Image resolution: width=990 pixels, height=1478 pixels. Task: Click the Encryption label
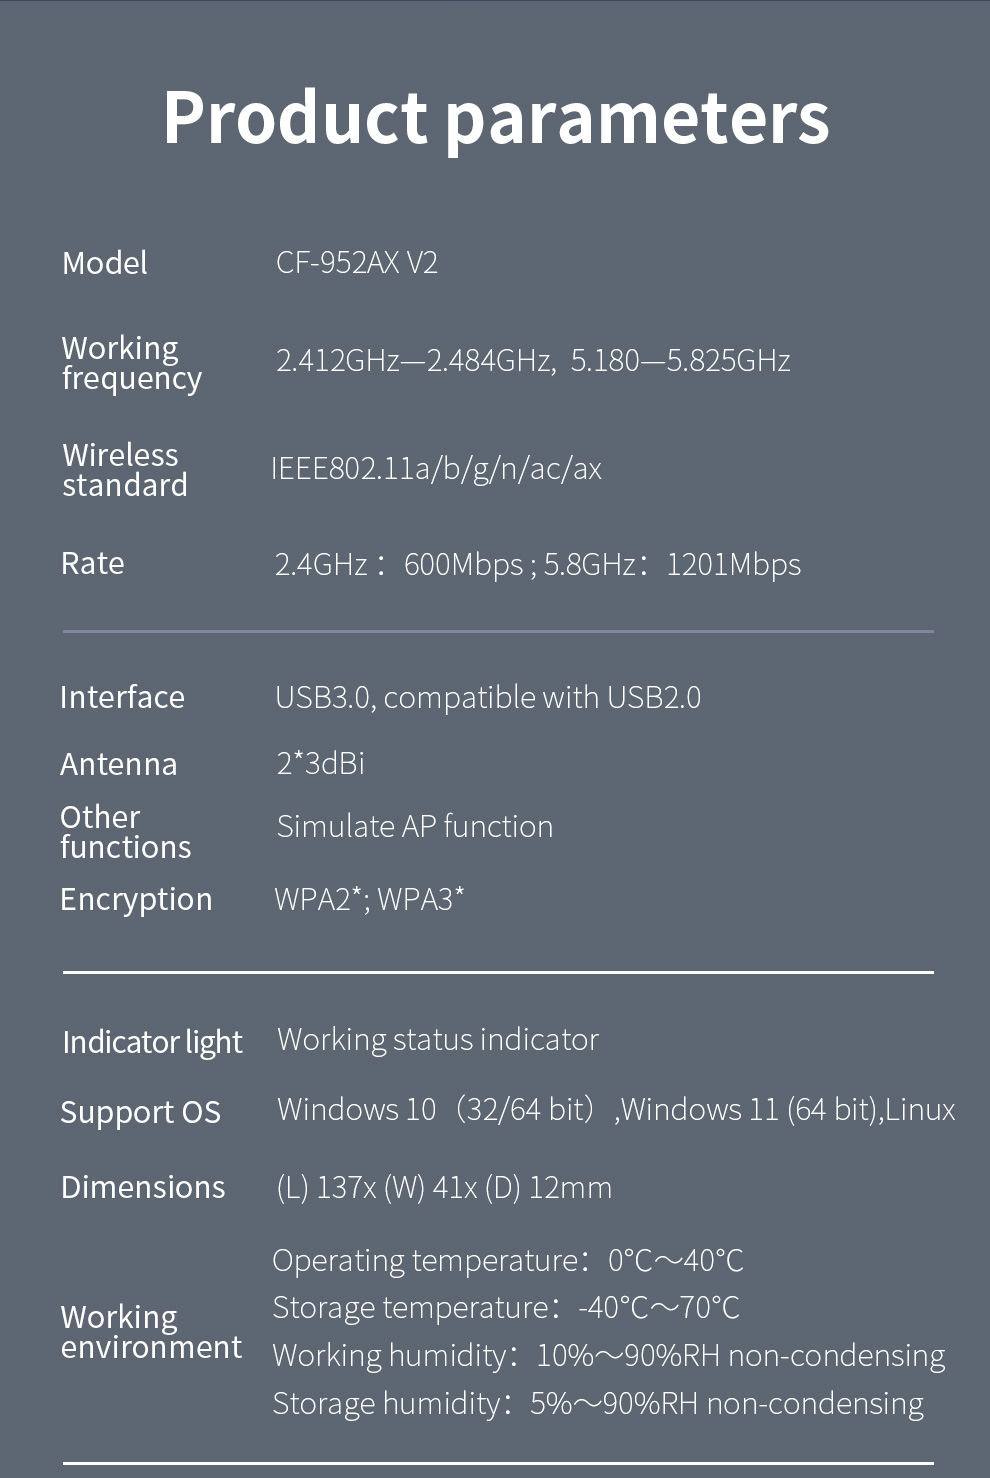(136, 899)
